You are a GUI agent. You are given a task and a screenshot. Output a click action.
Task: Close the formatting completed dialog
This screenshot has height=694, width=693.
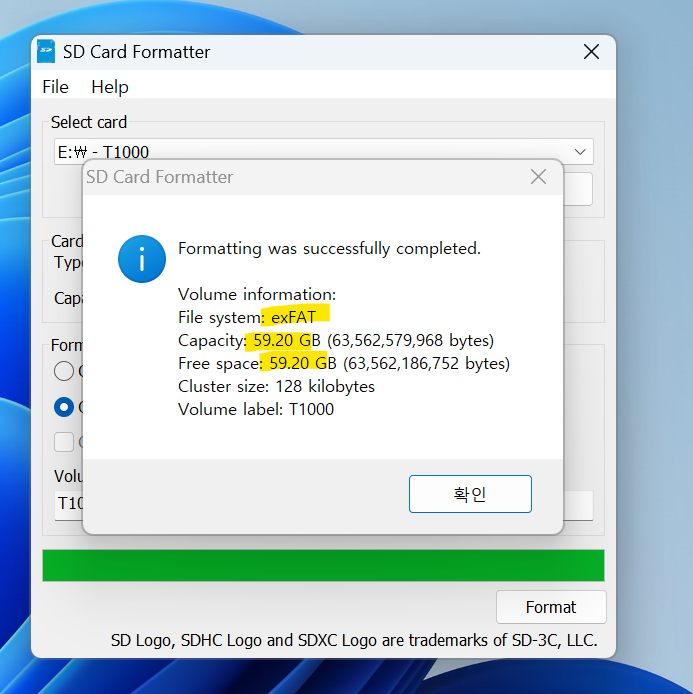(x=538, y=177)
